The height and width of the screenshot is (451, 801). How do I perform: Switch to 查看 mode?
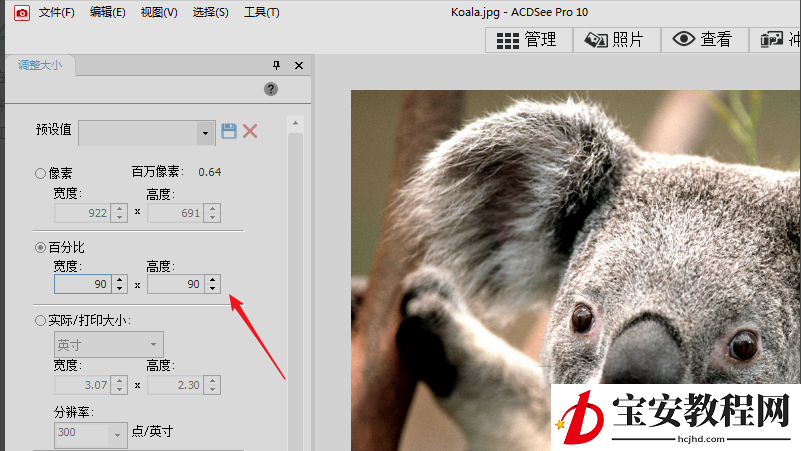tap(704, 40)
